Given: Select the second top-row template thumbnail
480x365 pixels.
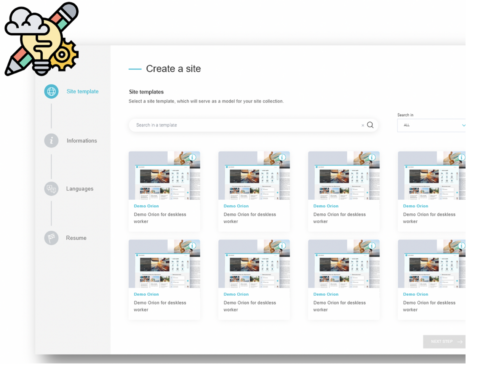Looking at the screenshot, I should coord(254,175).
